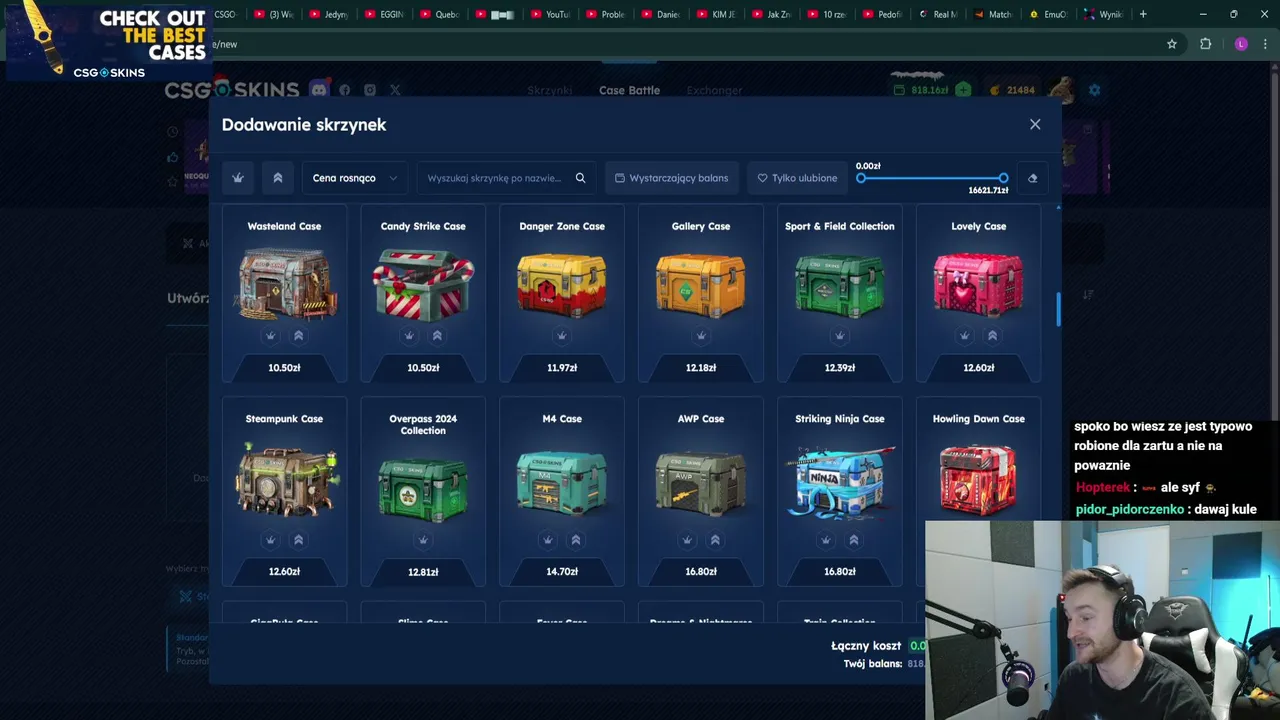Click the chevron icon under Lovely Case

(x=992, y=335)
